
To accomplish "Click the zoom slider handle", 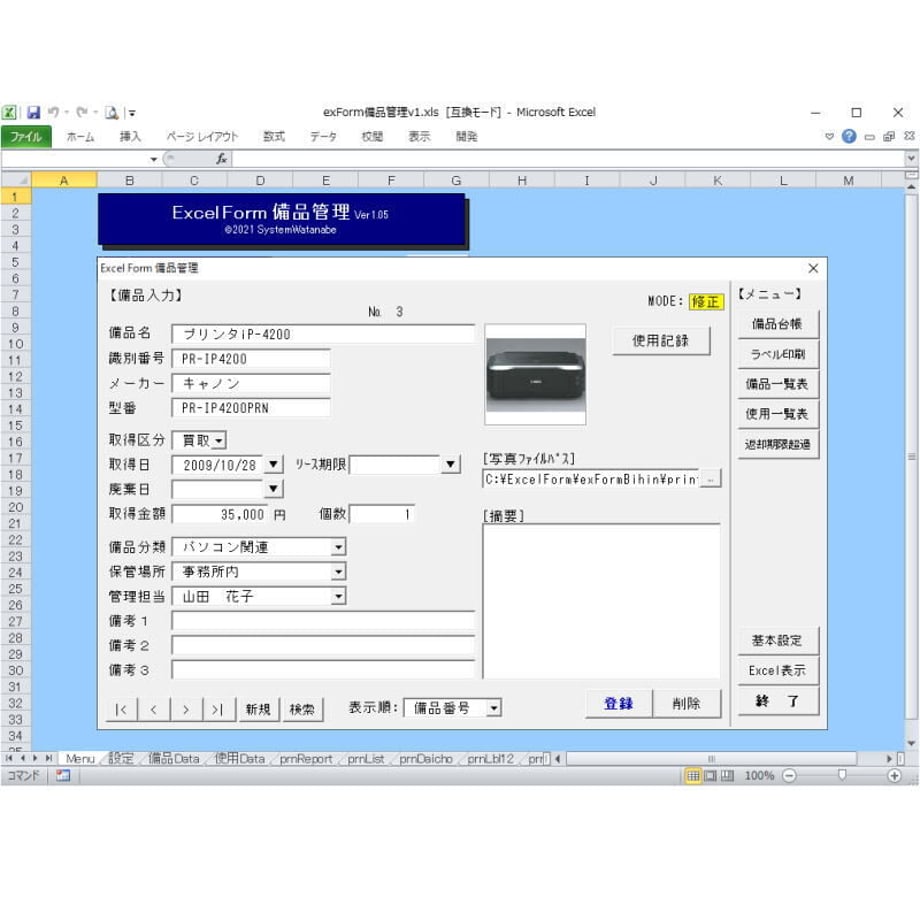I will [x=842, y=776].
